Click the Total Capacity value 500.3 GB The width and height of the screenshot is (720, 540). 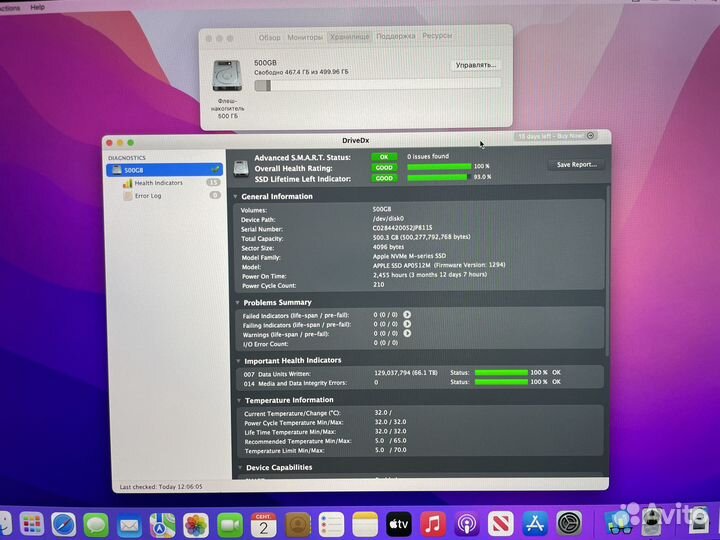[x=421, y=237]
